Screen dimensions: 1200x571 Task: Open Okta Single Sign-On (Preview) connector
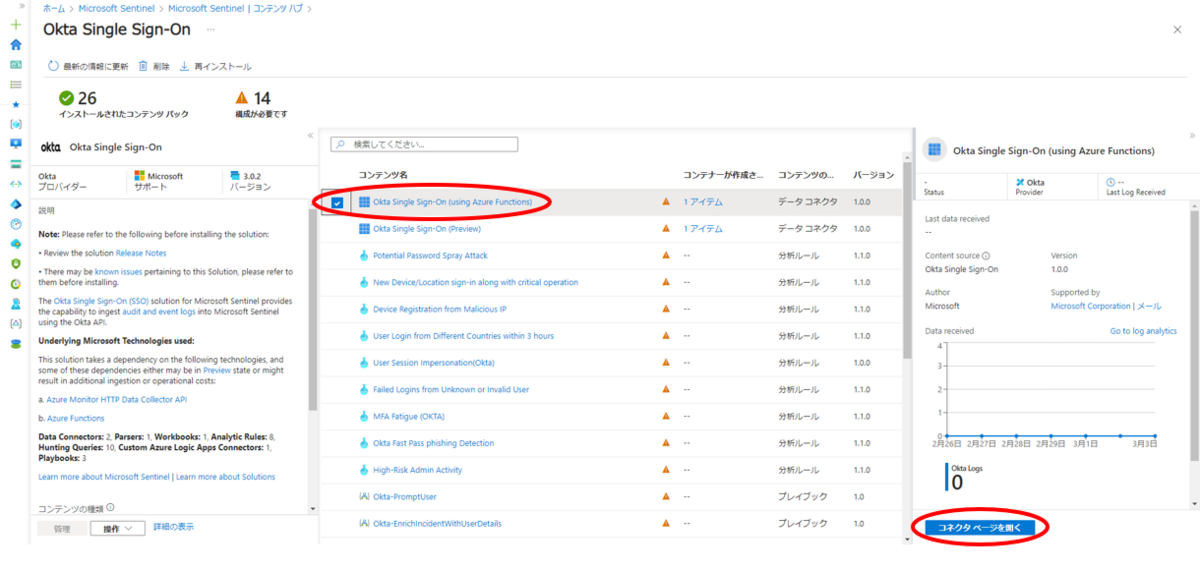point(427,229)
